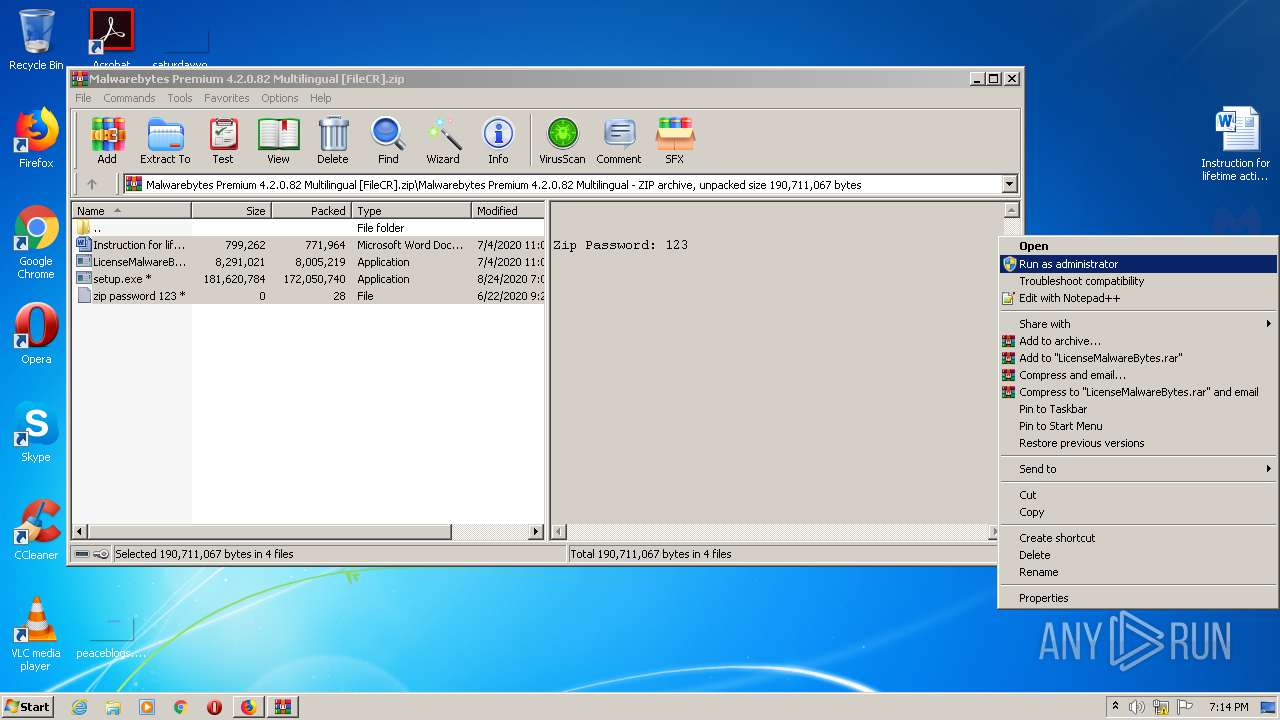
Task: Choose Restore previous versions
Action: pyautogui.click(x=1139, y=443)
